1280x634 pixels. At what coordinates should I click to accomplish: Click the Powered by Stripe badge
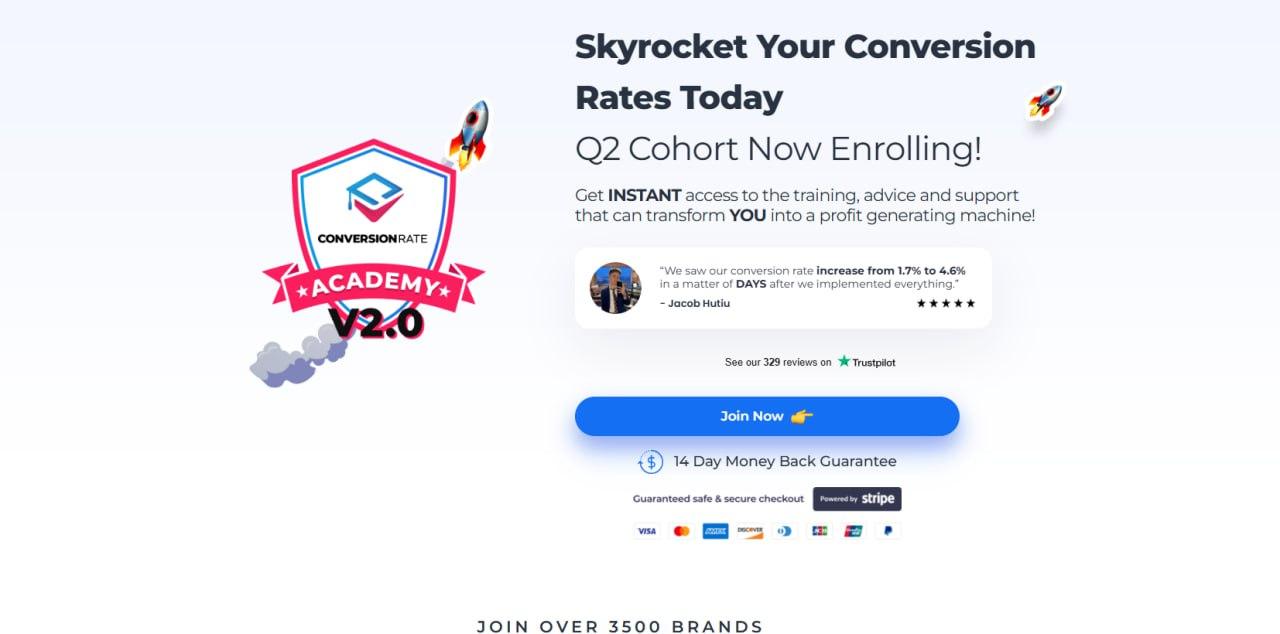coord(857,499)
